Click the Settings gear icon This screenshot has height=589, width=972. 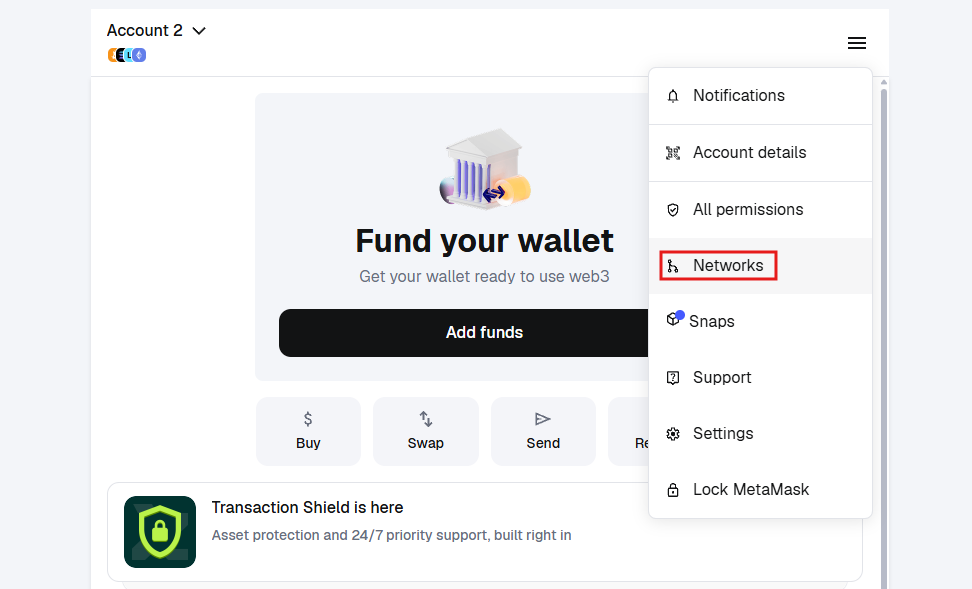coord(672,433)
